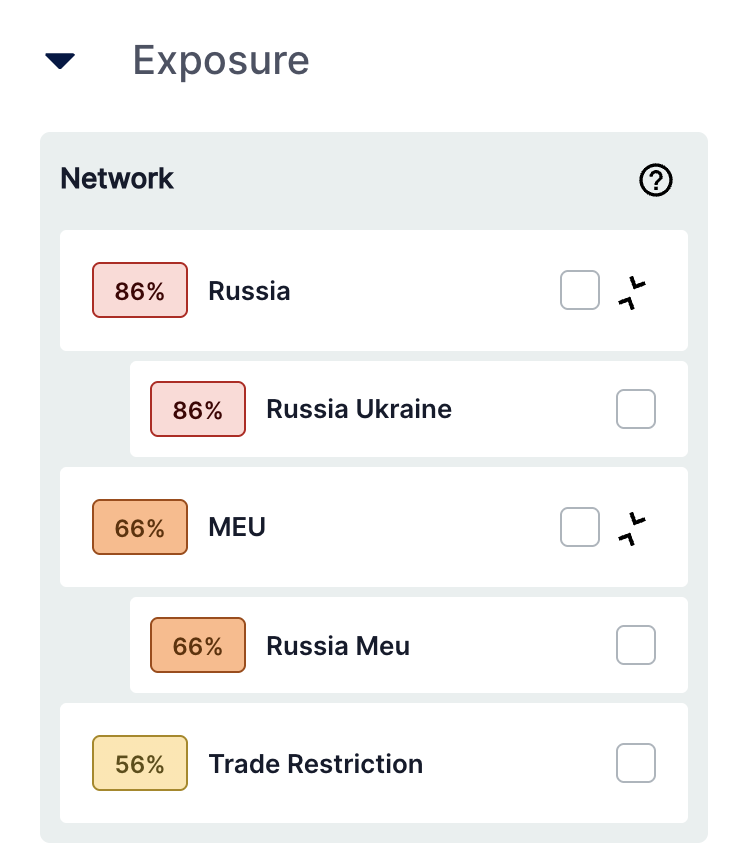Click the Network help question mark icon
The height and width of the screenshot is (850, 744).
pyautogui.click(x=656, y=180)
